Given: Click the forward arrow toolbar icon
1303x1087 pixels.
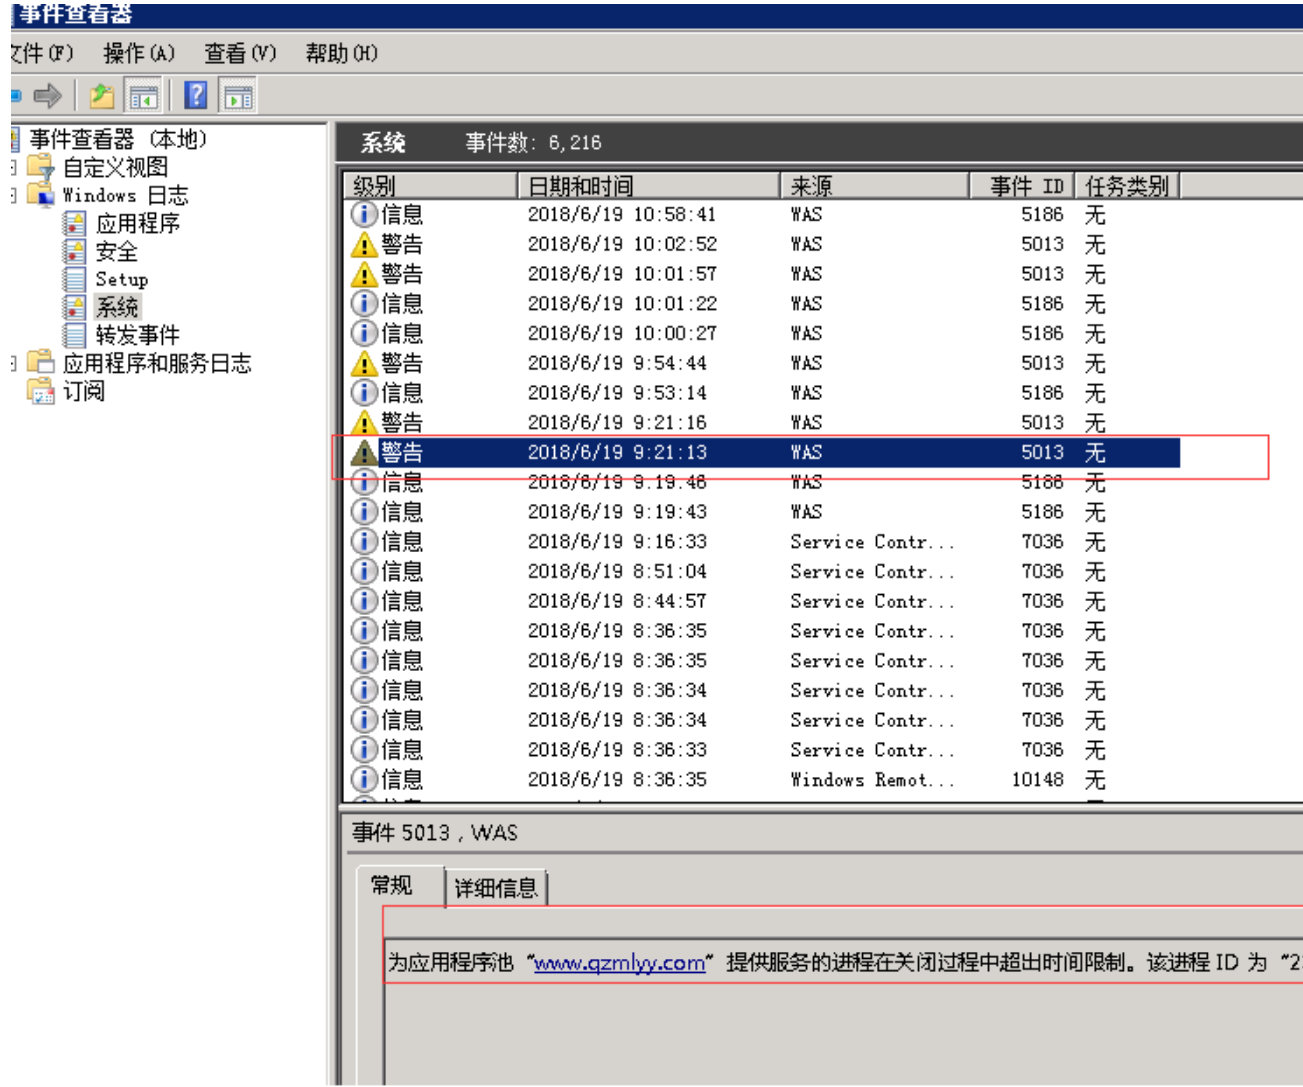Looking at the screenshot, I should point(47,96).
